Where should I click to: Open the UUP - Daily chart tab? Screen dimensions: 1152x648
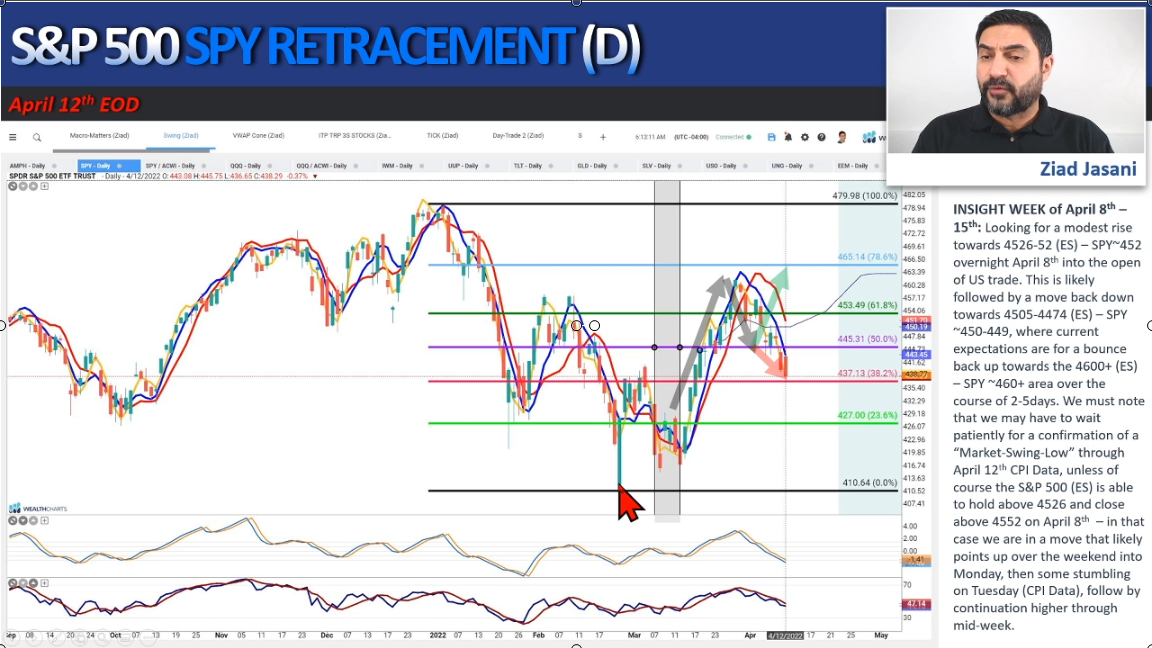pos(463,166)
